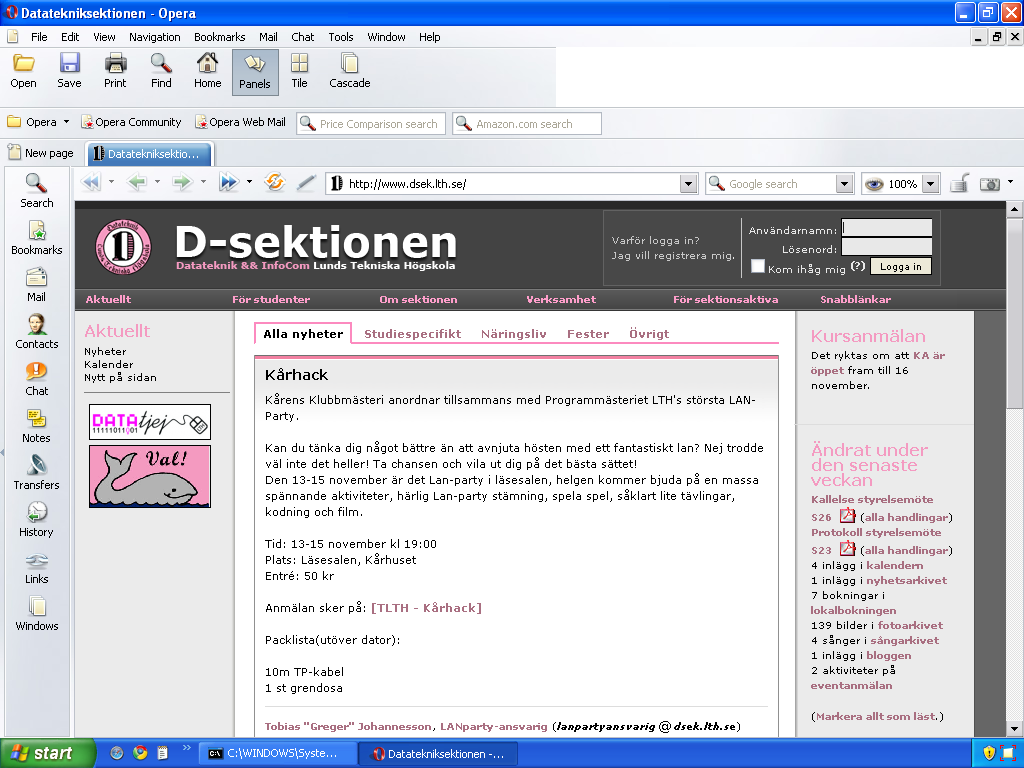Click in the Lösenord password field
Image resolution: width=1024 pixels, height=768 pixels.
886,247
